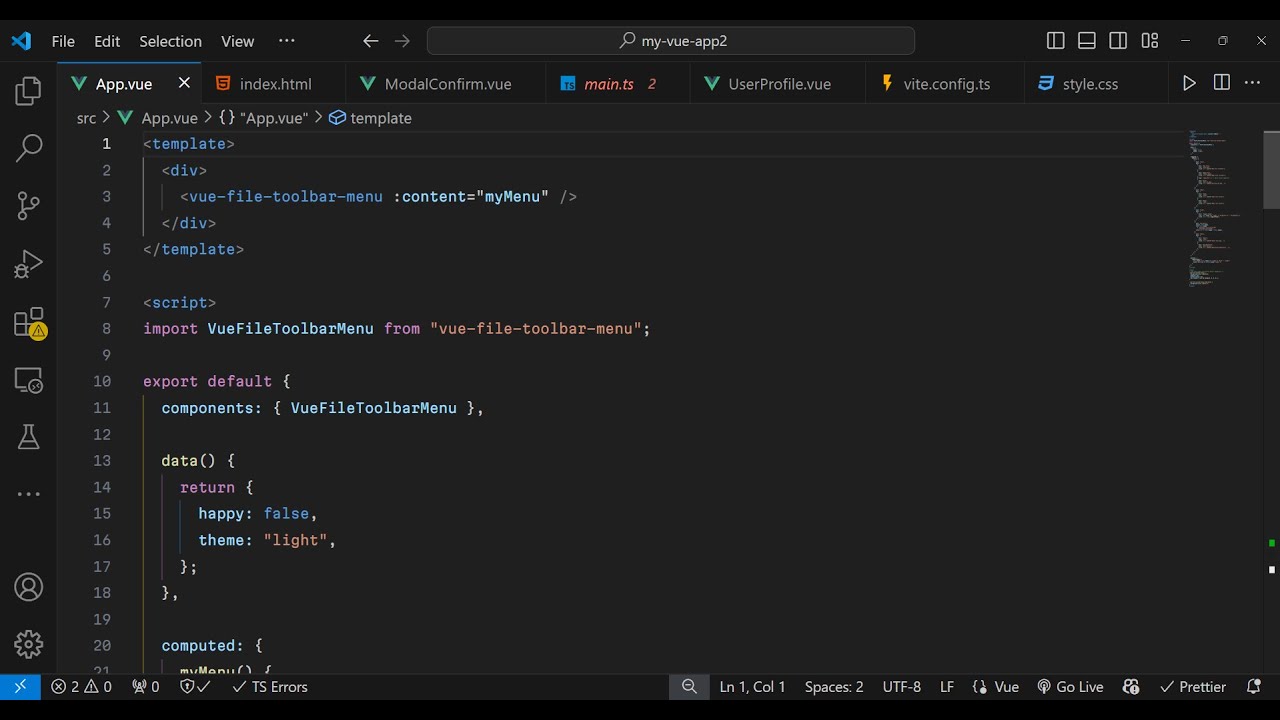
Task: Open the Selection menu
Action: [170, 41]
